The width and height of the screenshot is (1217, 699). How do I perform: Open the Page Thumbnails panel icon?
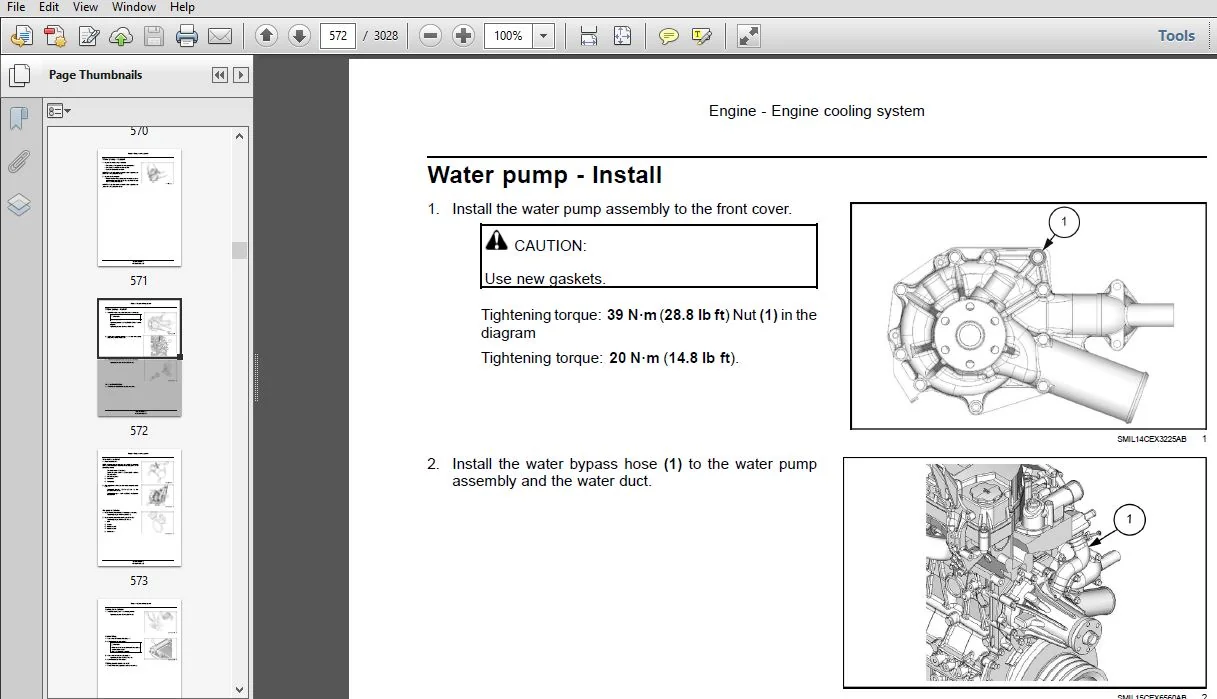click(19, 75)
